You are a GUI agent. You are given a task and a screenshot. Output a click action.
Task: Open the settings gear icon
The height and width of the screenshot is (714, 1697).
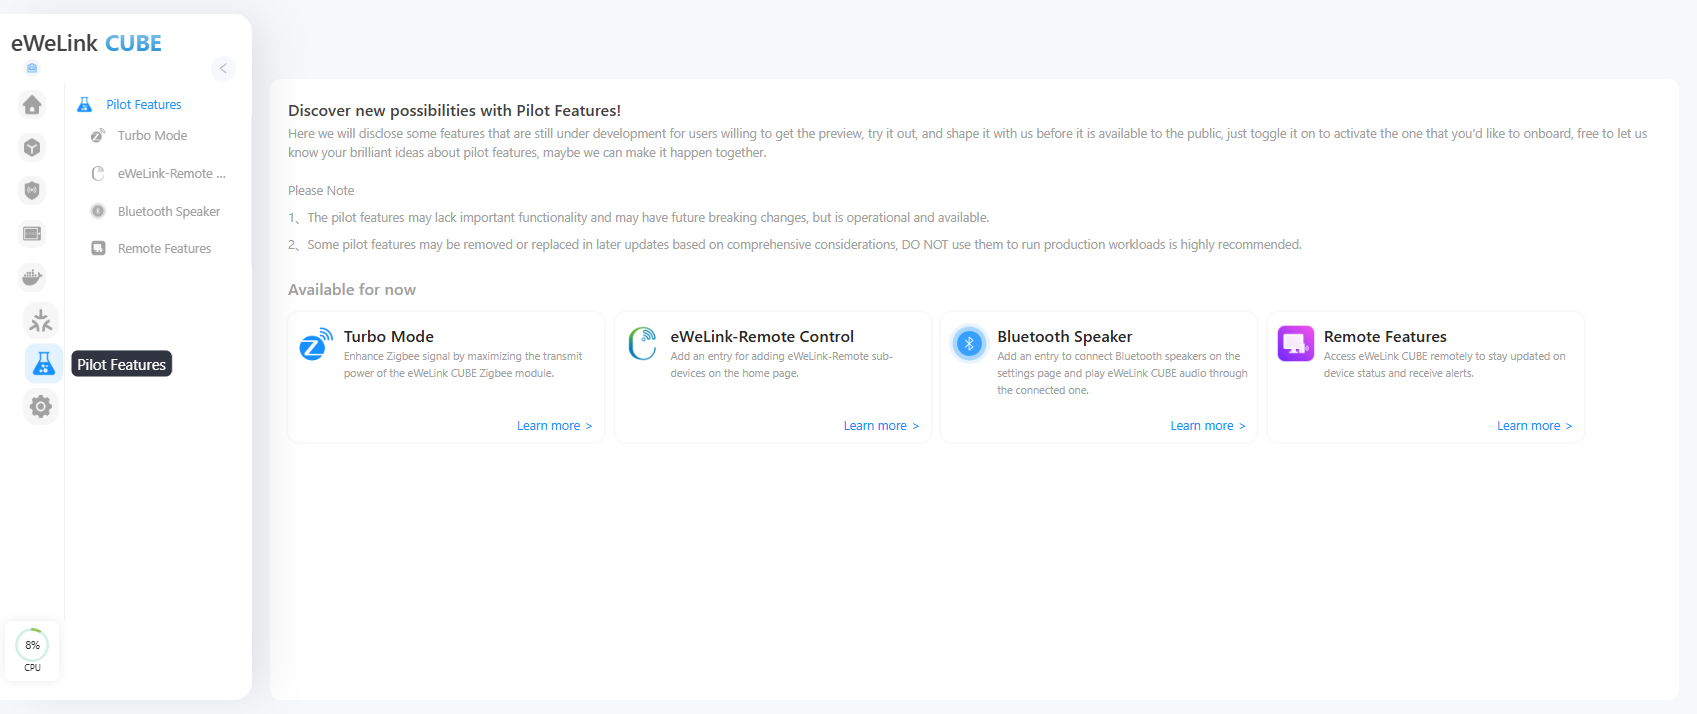click(41, 407)
